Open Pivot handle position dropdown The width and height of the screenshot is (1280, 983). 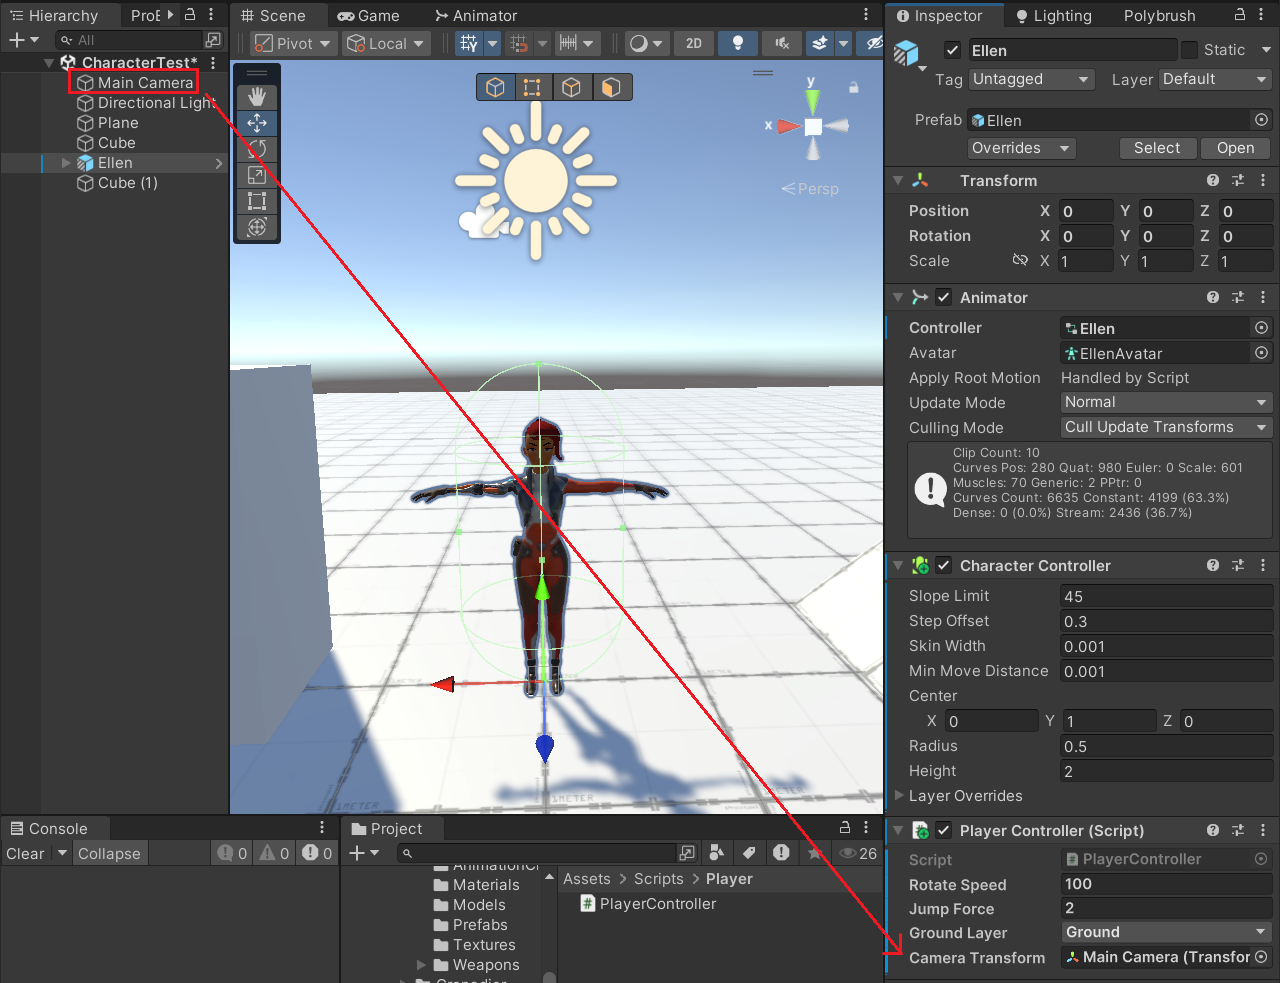293,43
